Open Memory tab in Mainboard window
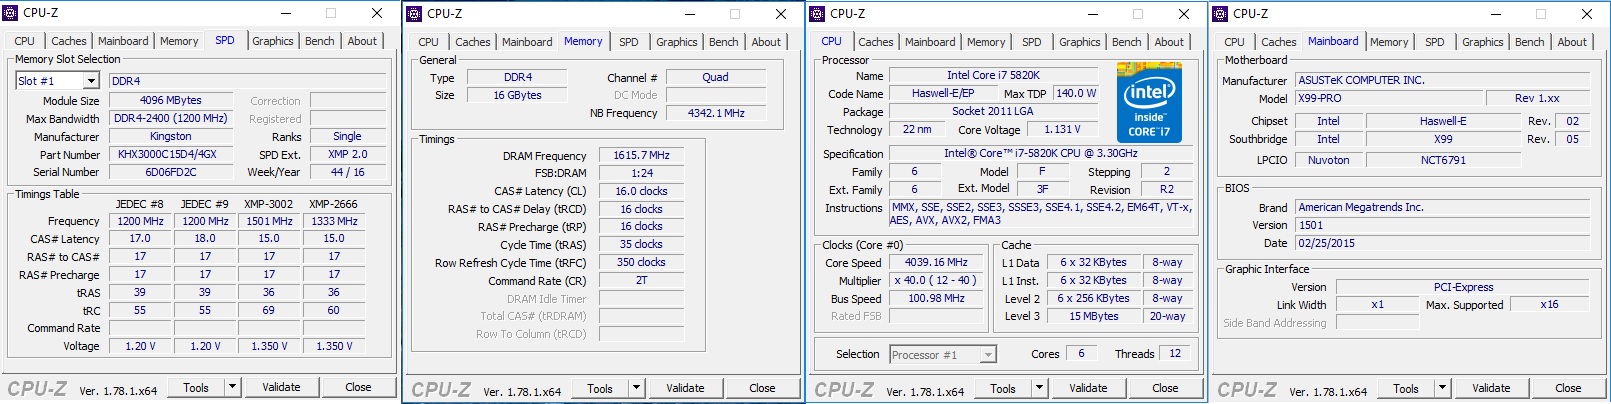 (1389, 42)
